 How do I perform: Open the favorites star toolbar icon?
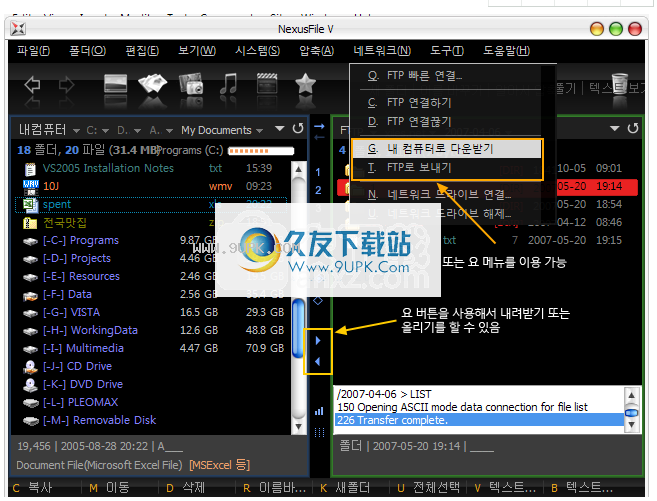[305, 83]
